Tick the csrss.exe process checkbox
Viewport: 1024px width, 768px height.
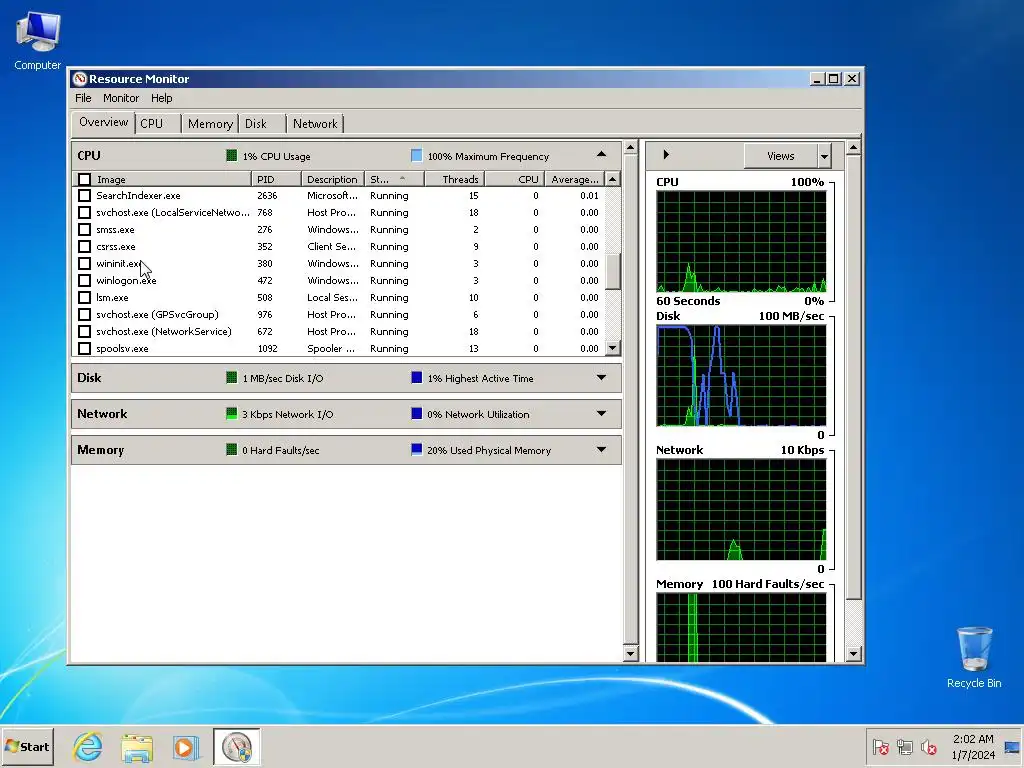click(84, 246)
